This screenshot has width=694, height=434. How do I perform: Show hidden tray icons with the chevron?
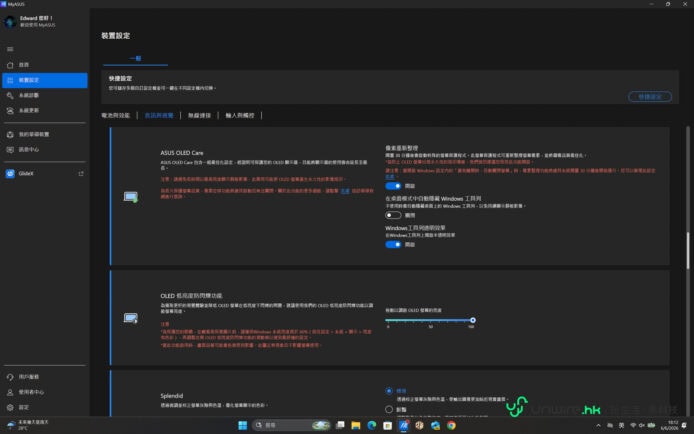598,425
